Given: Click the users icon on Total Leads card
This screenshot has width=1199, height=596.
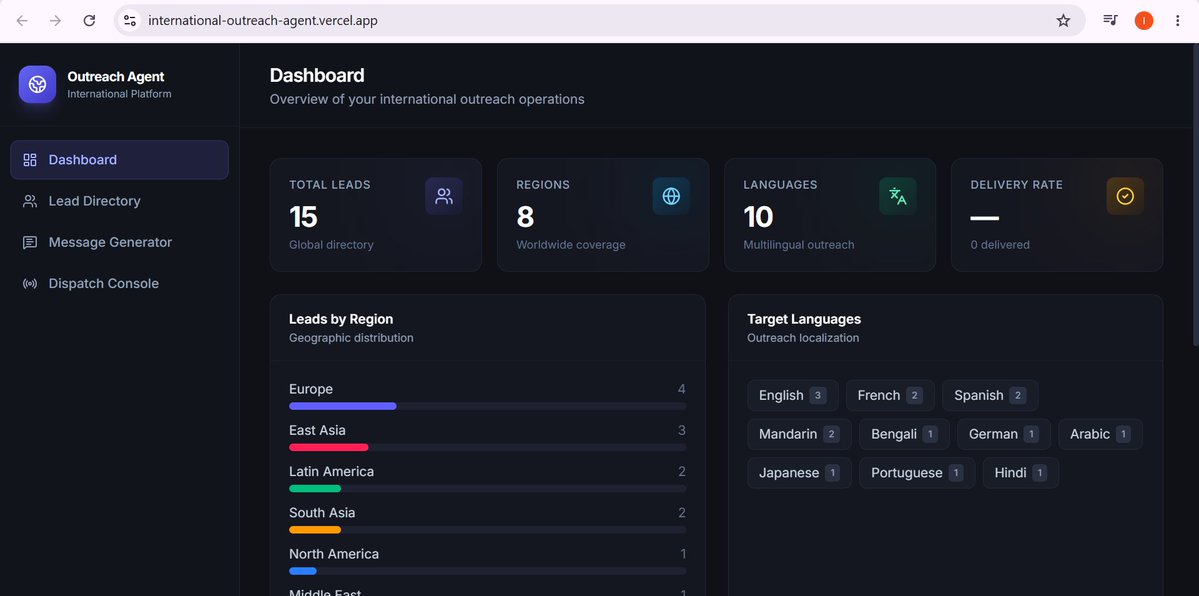Looking at the screenshot, I should click(x=444, y=196).
